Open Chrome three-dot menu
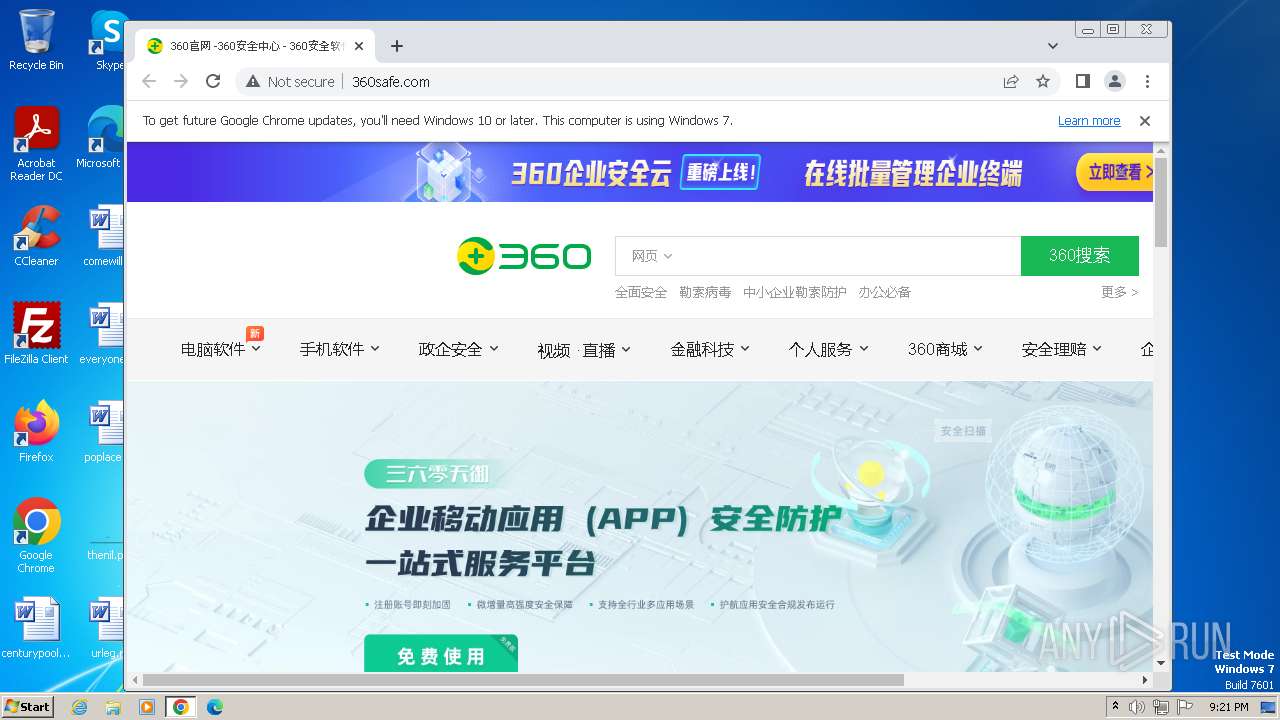The image size is (1280, 720). [1147, 82]
